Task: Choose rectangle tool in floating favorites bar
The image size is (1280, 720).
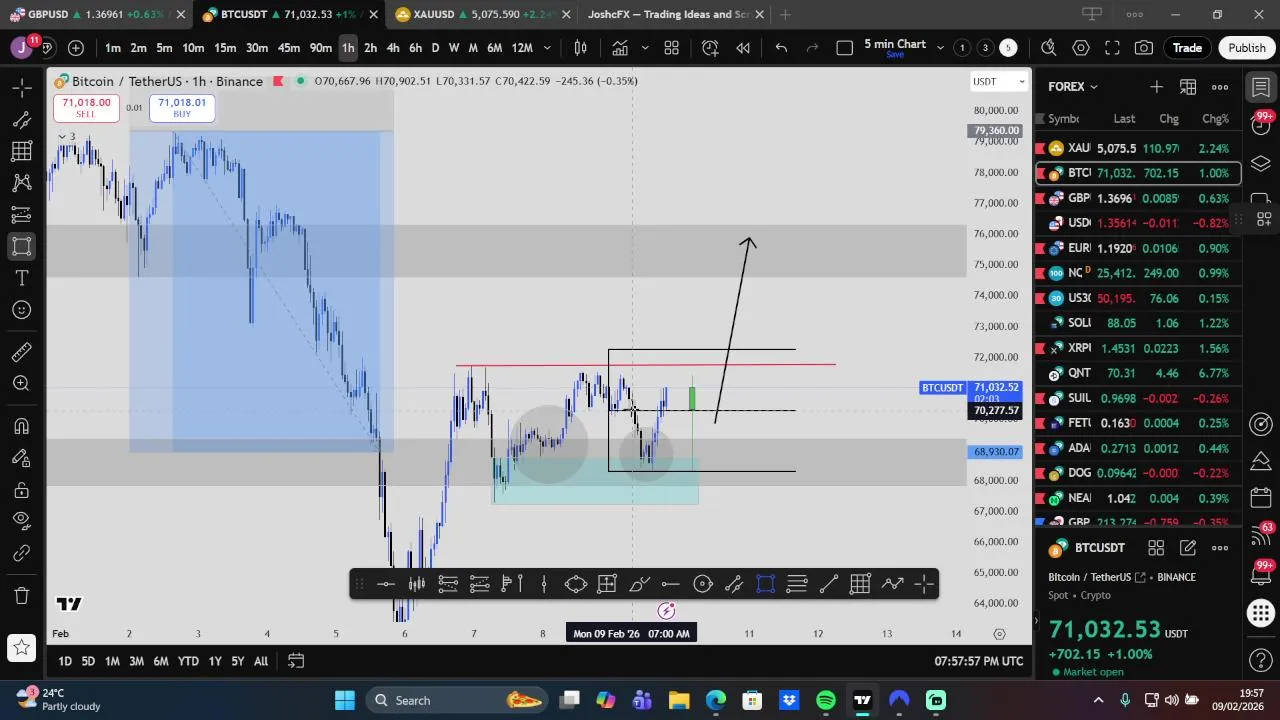Action: click(766, 584)
